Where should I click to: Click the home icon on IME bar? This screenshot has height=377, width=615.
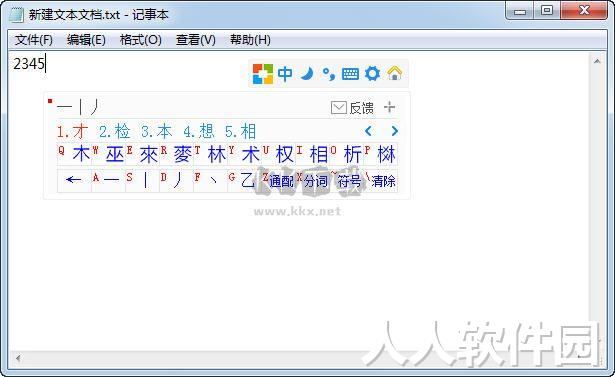point(395,73)
